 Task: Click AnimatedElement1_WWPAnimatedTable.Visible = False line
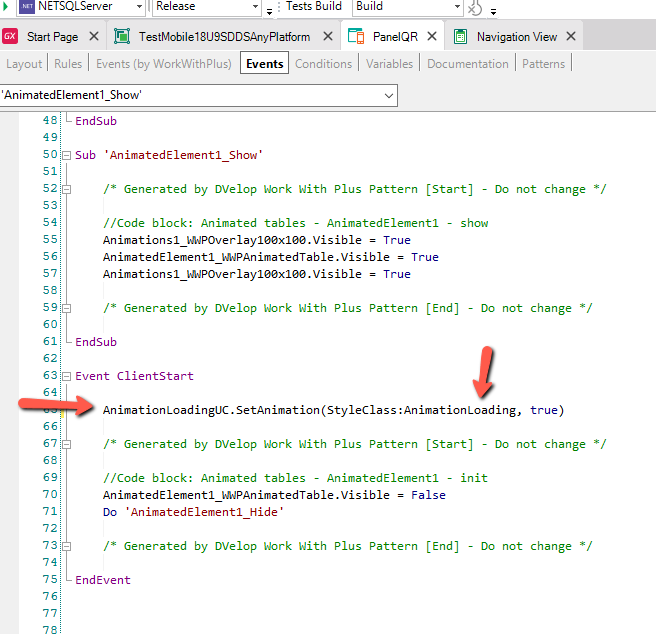(274, 495)
